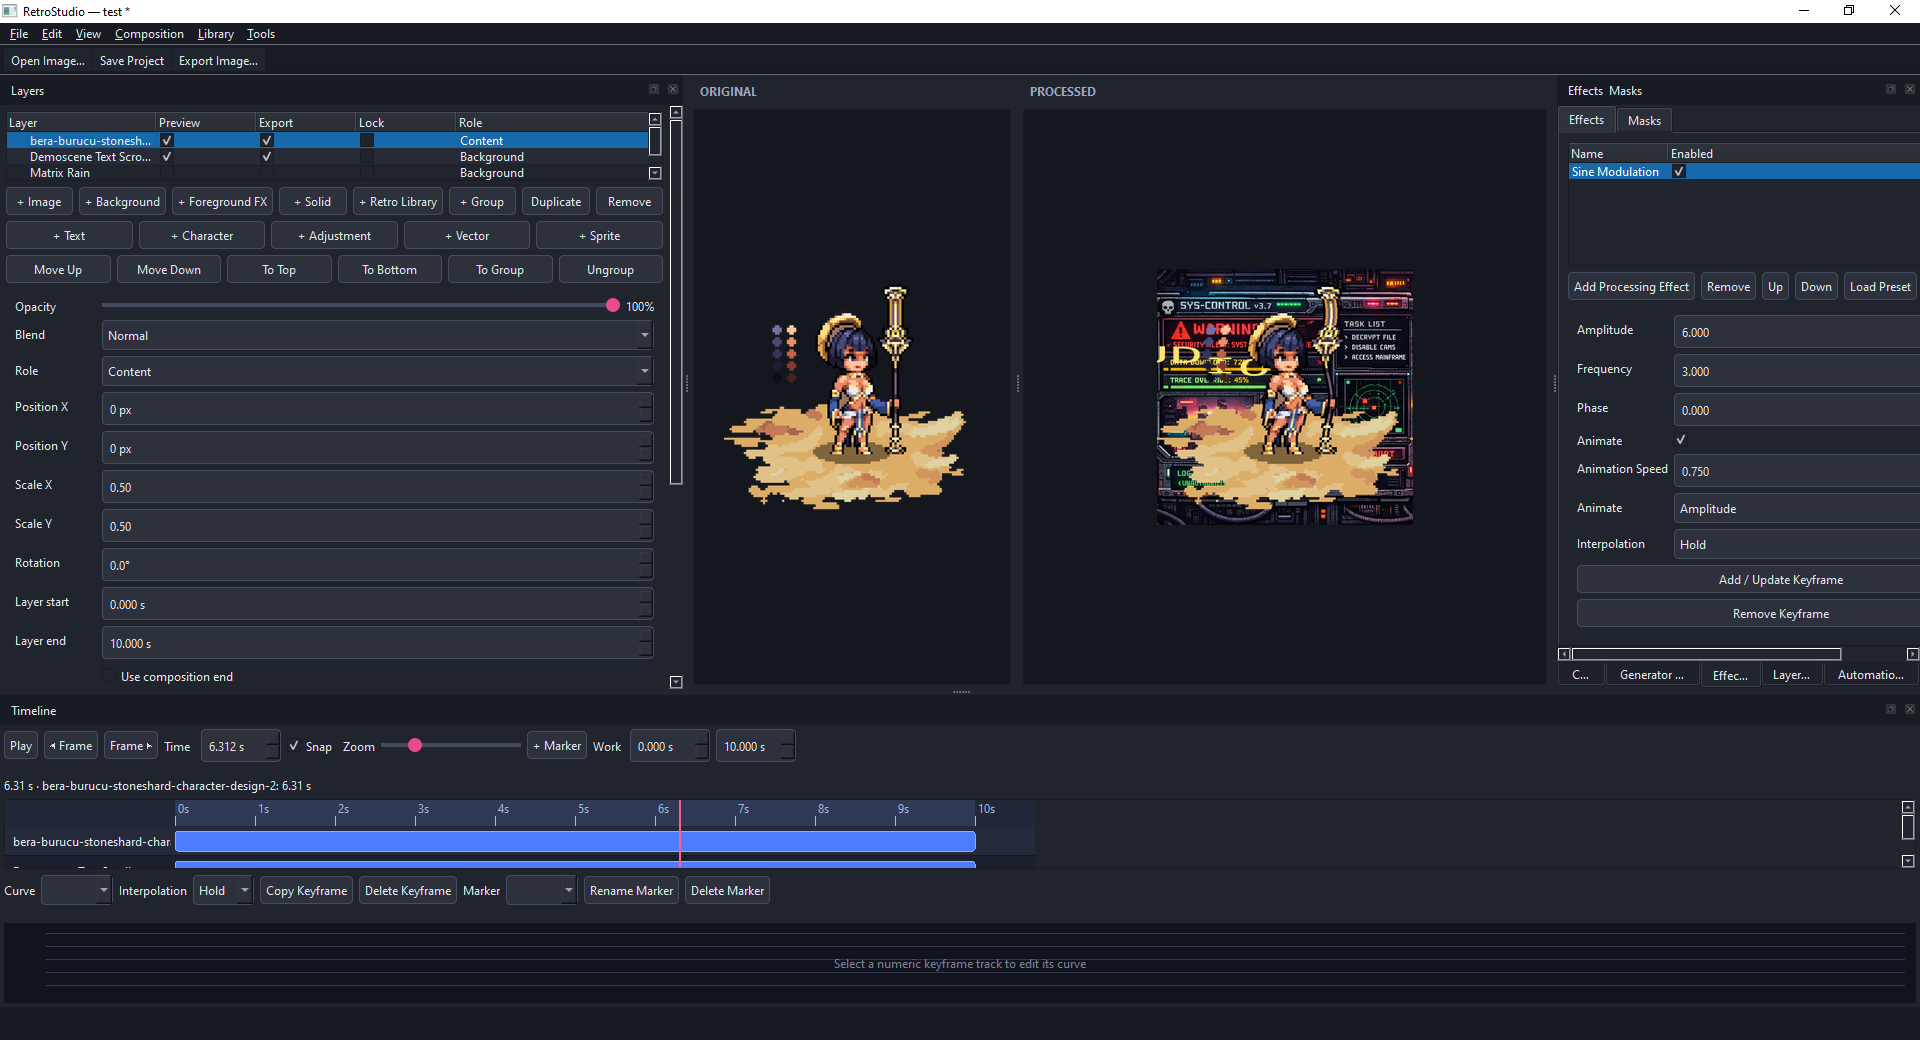The width and height of the screenshot is (1920, 1040).
Task: Close the Timeline panel
Action: point(1910,709)
